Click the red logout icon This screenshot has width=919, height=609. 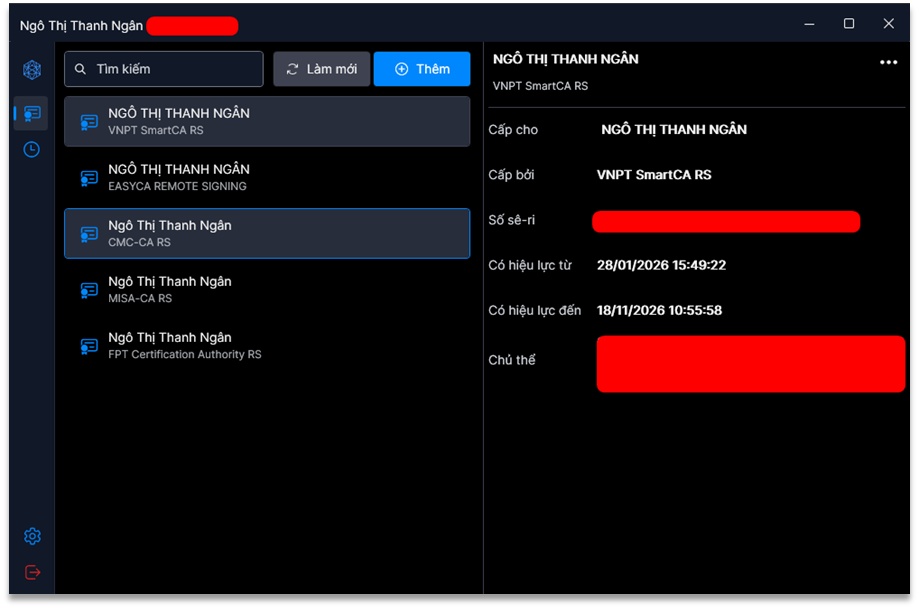(33, 572)
